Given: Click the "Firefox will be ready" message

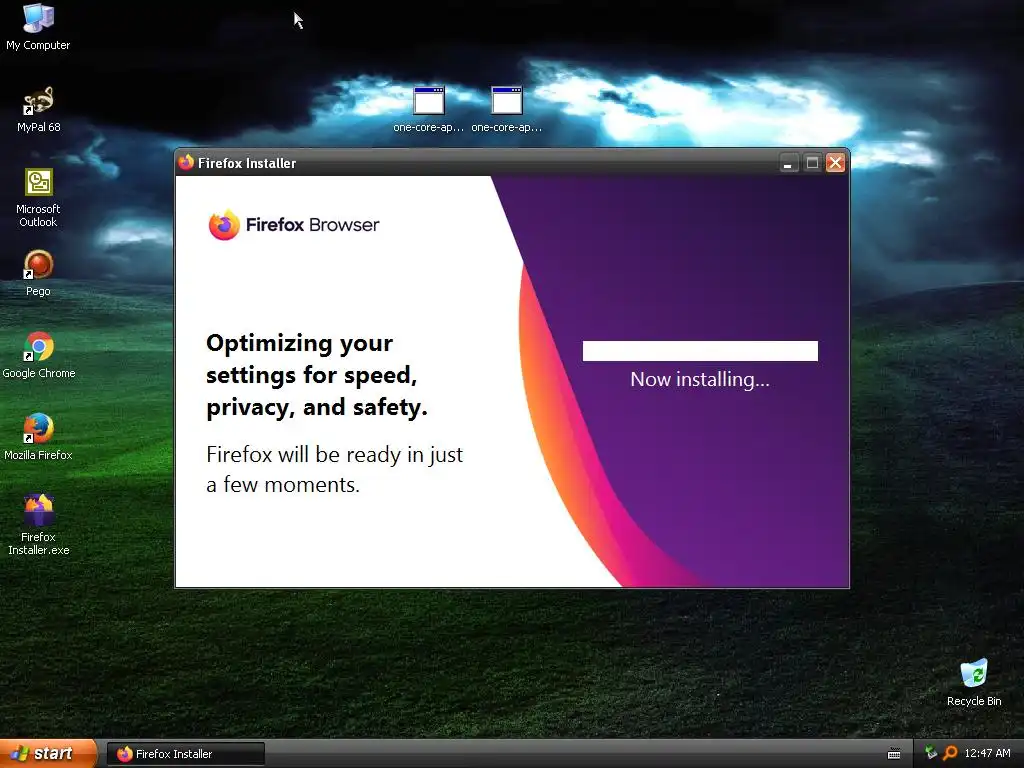Looking at the screenshot, I should (334, 469).
